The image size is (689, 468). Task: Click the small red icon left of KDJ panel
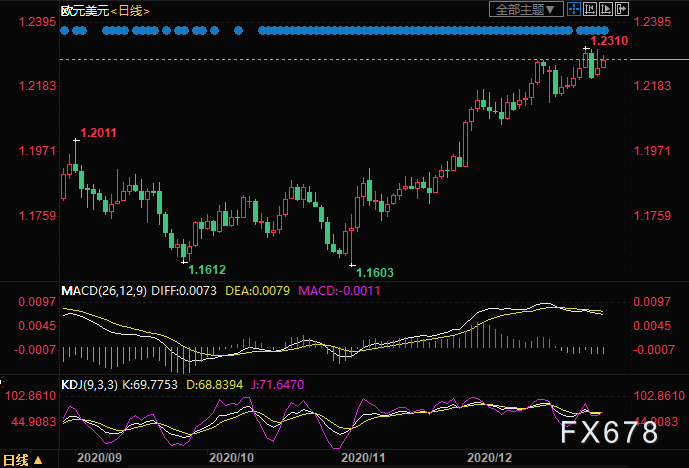click(x=3, y=384)
